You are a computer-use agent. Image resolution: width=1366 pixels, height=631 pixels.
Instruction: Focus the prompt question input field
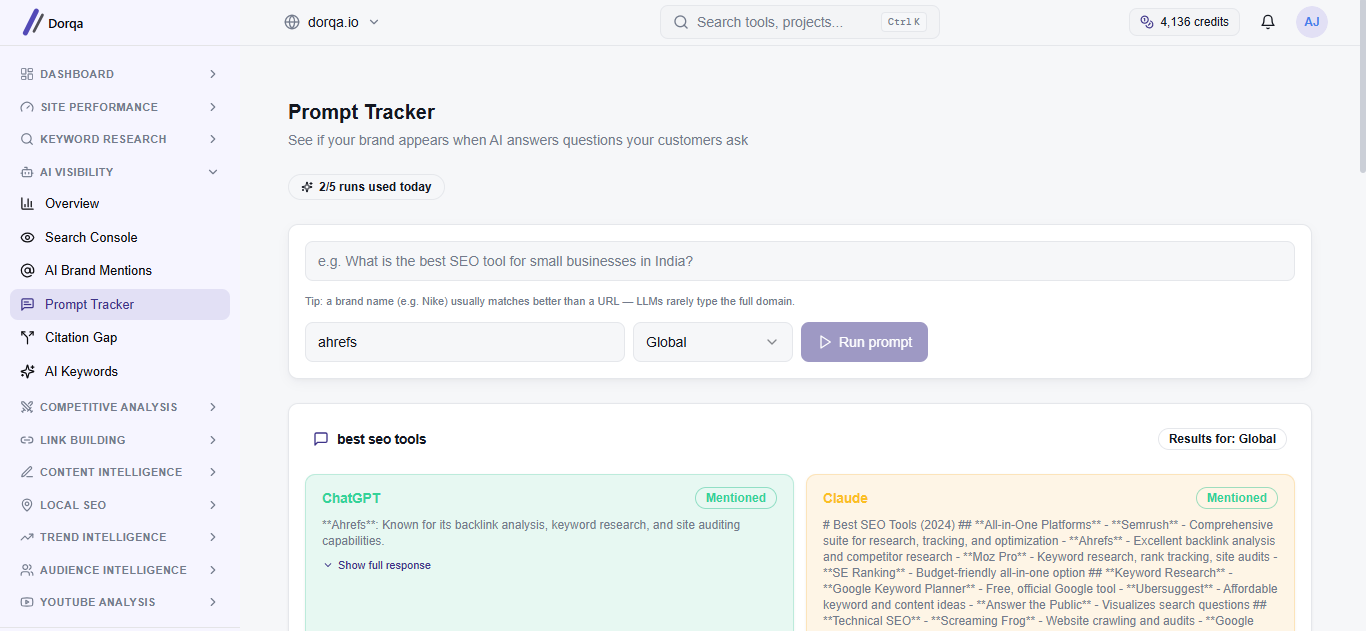pyautogui.click(x=800, y=261)
